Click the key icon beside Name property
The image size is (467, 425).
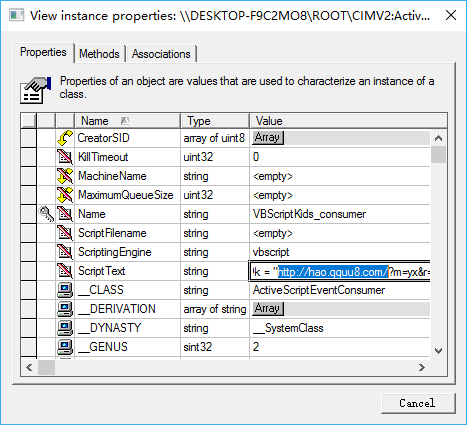(x=46, y=214)
